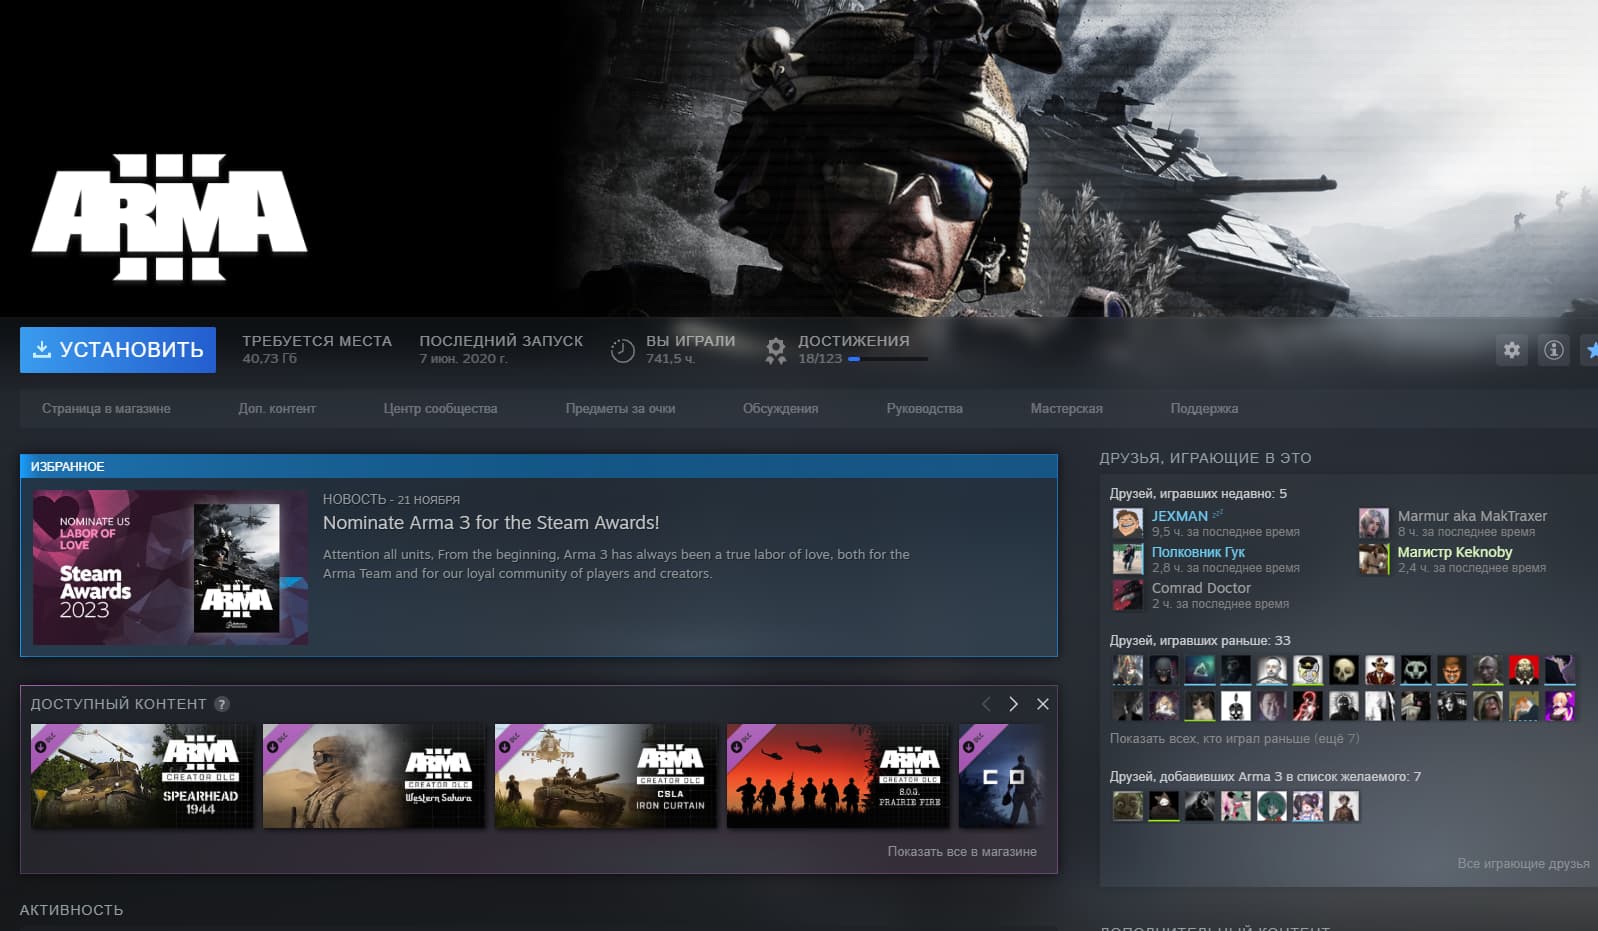1598x931 pixels.
Task: Open Руководства tab
Action: coord(924,408)
